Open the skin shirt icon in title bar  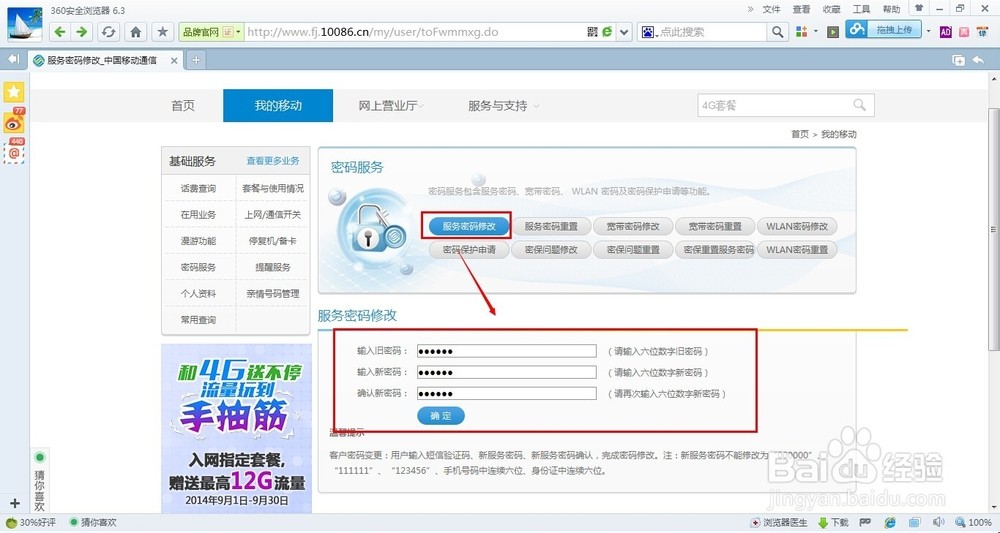(919, 8)
